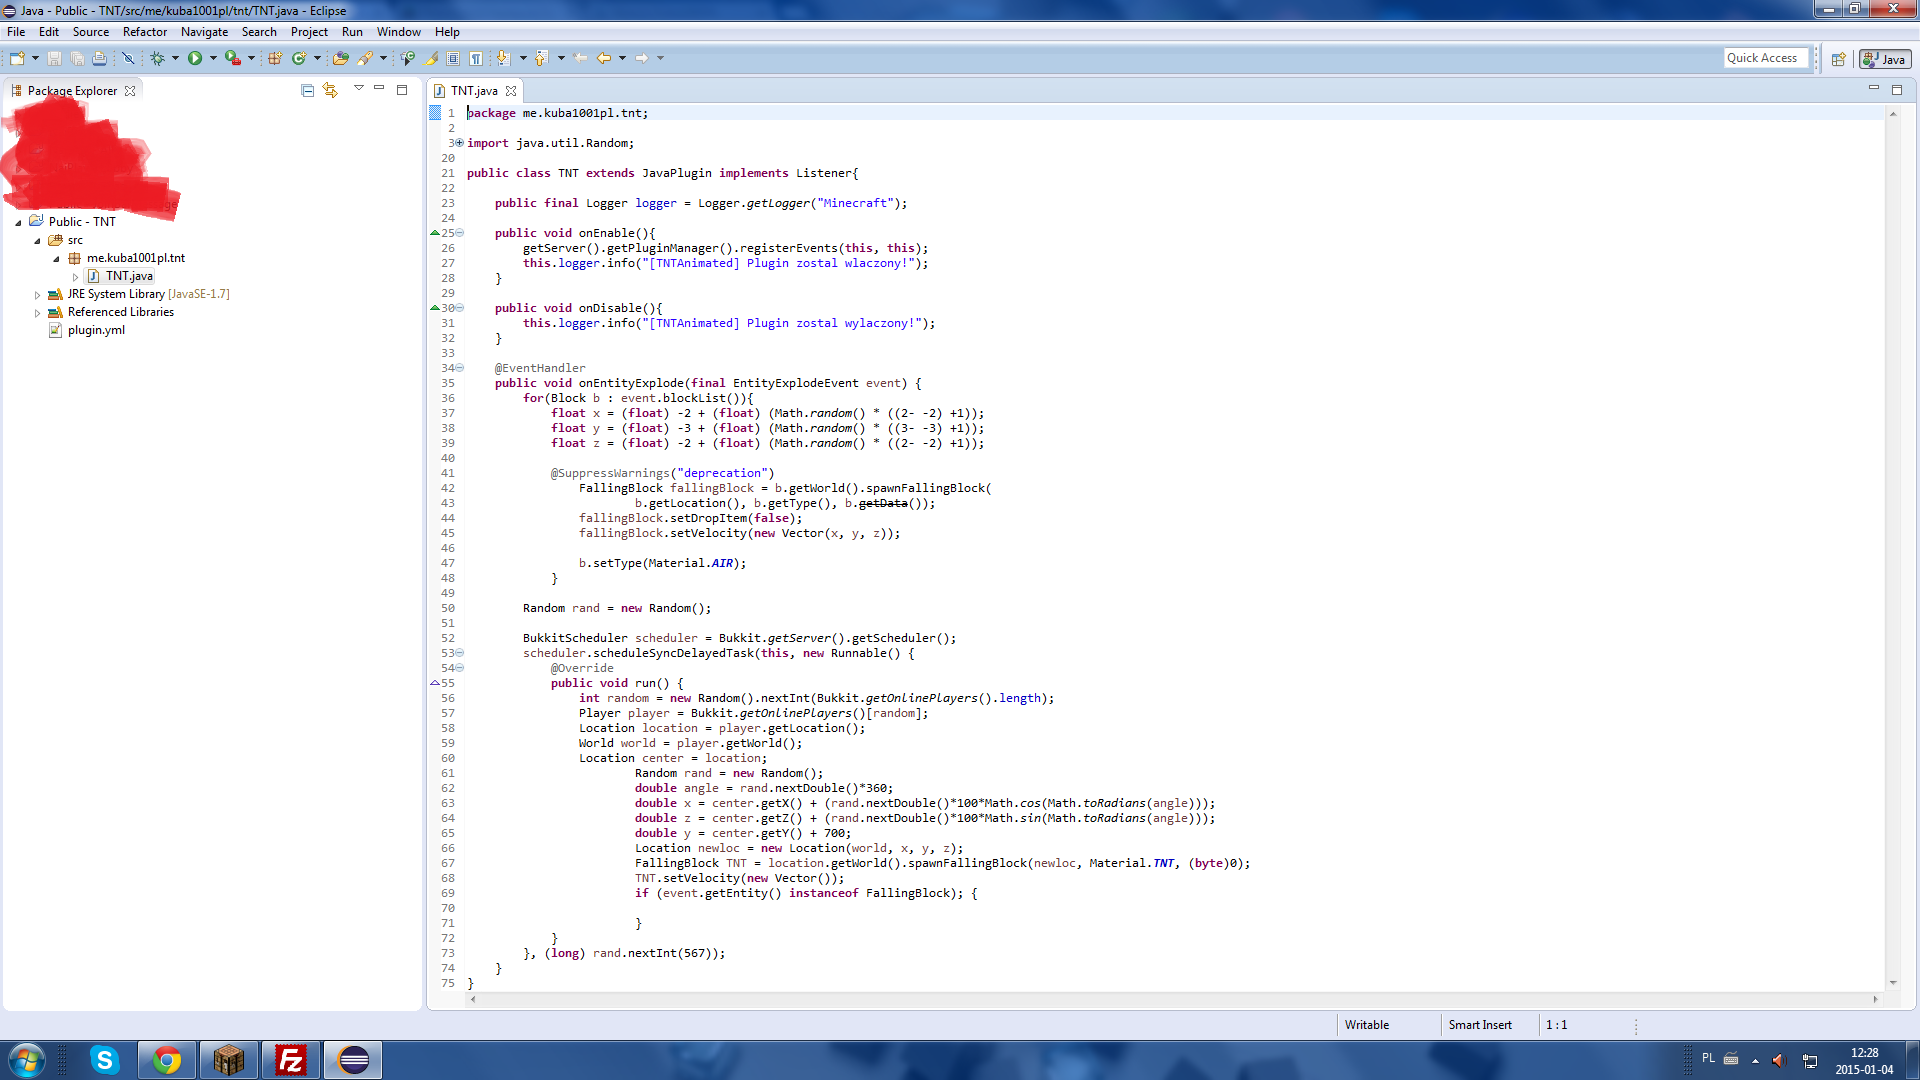This screenshot has width=1920, height=1080.
Task: Expand JRE System Library
Action: [37, 295]
